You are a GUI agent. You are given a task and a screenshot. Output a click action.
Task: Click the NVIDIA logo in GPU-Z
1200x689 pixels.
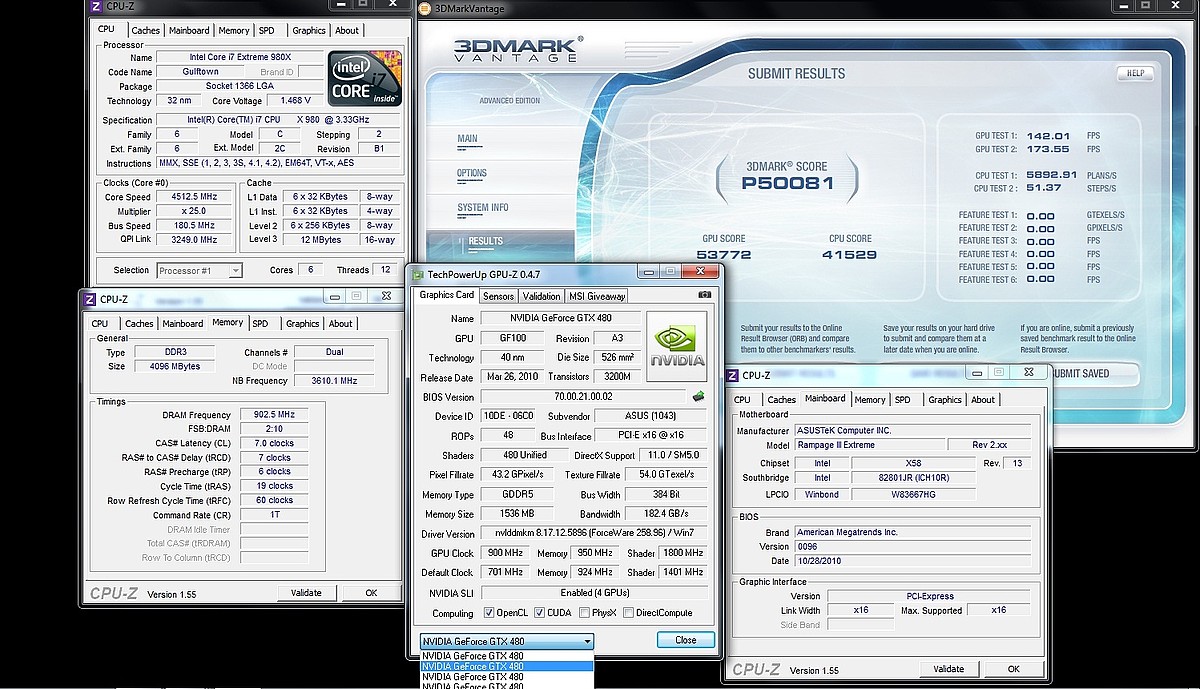pos(677,346)
